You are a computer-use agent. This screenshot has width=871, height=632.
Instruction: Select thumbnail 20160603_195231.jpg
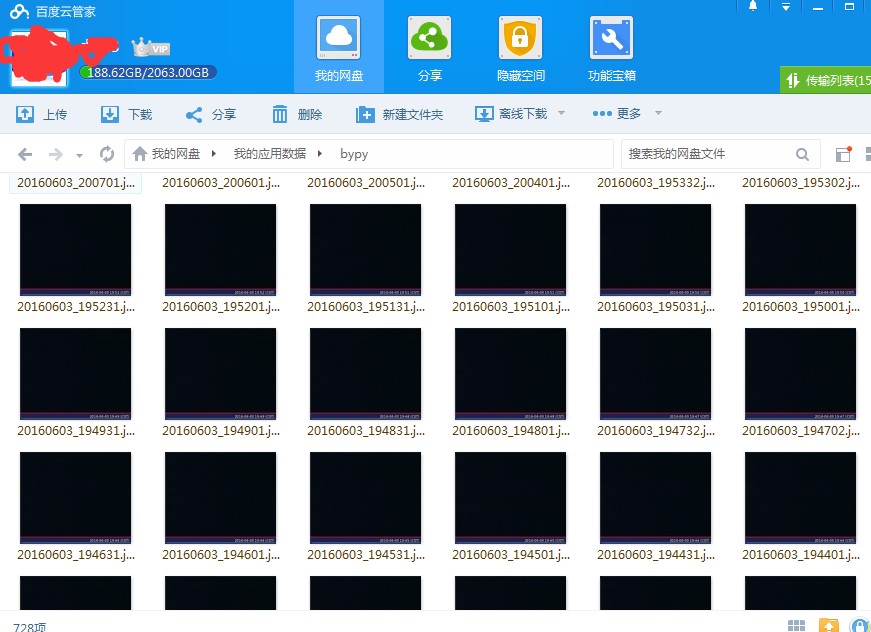(76, 250)
